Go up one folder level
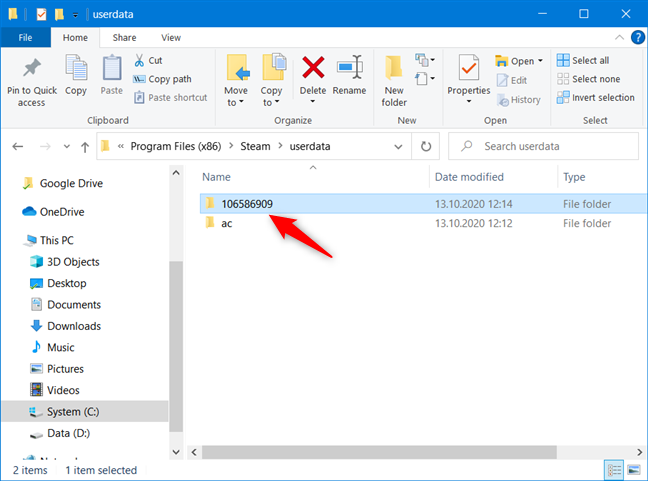Image resolution: width=648 pixels, height=481 pixels. click(83, 146)
